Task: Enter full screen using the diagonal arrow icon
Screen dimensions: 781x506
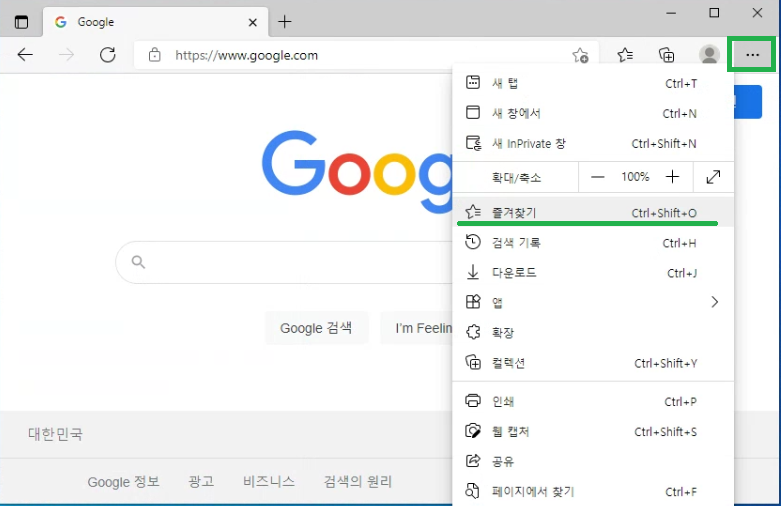Action: (713, 177)
